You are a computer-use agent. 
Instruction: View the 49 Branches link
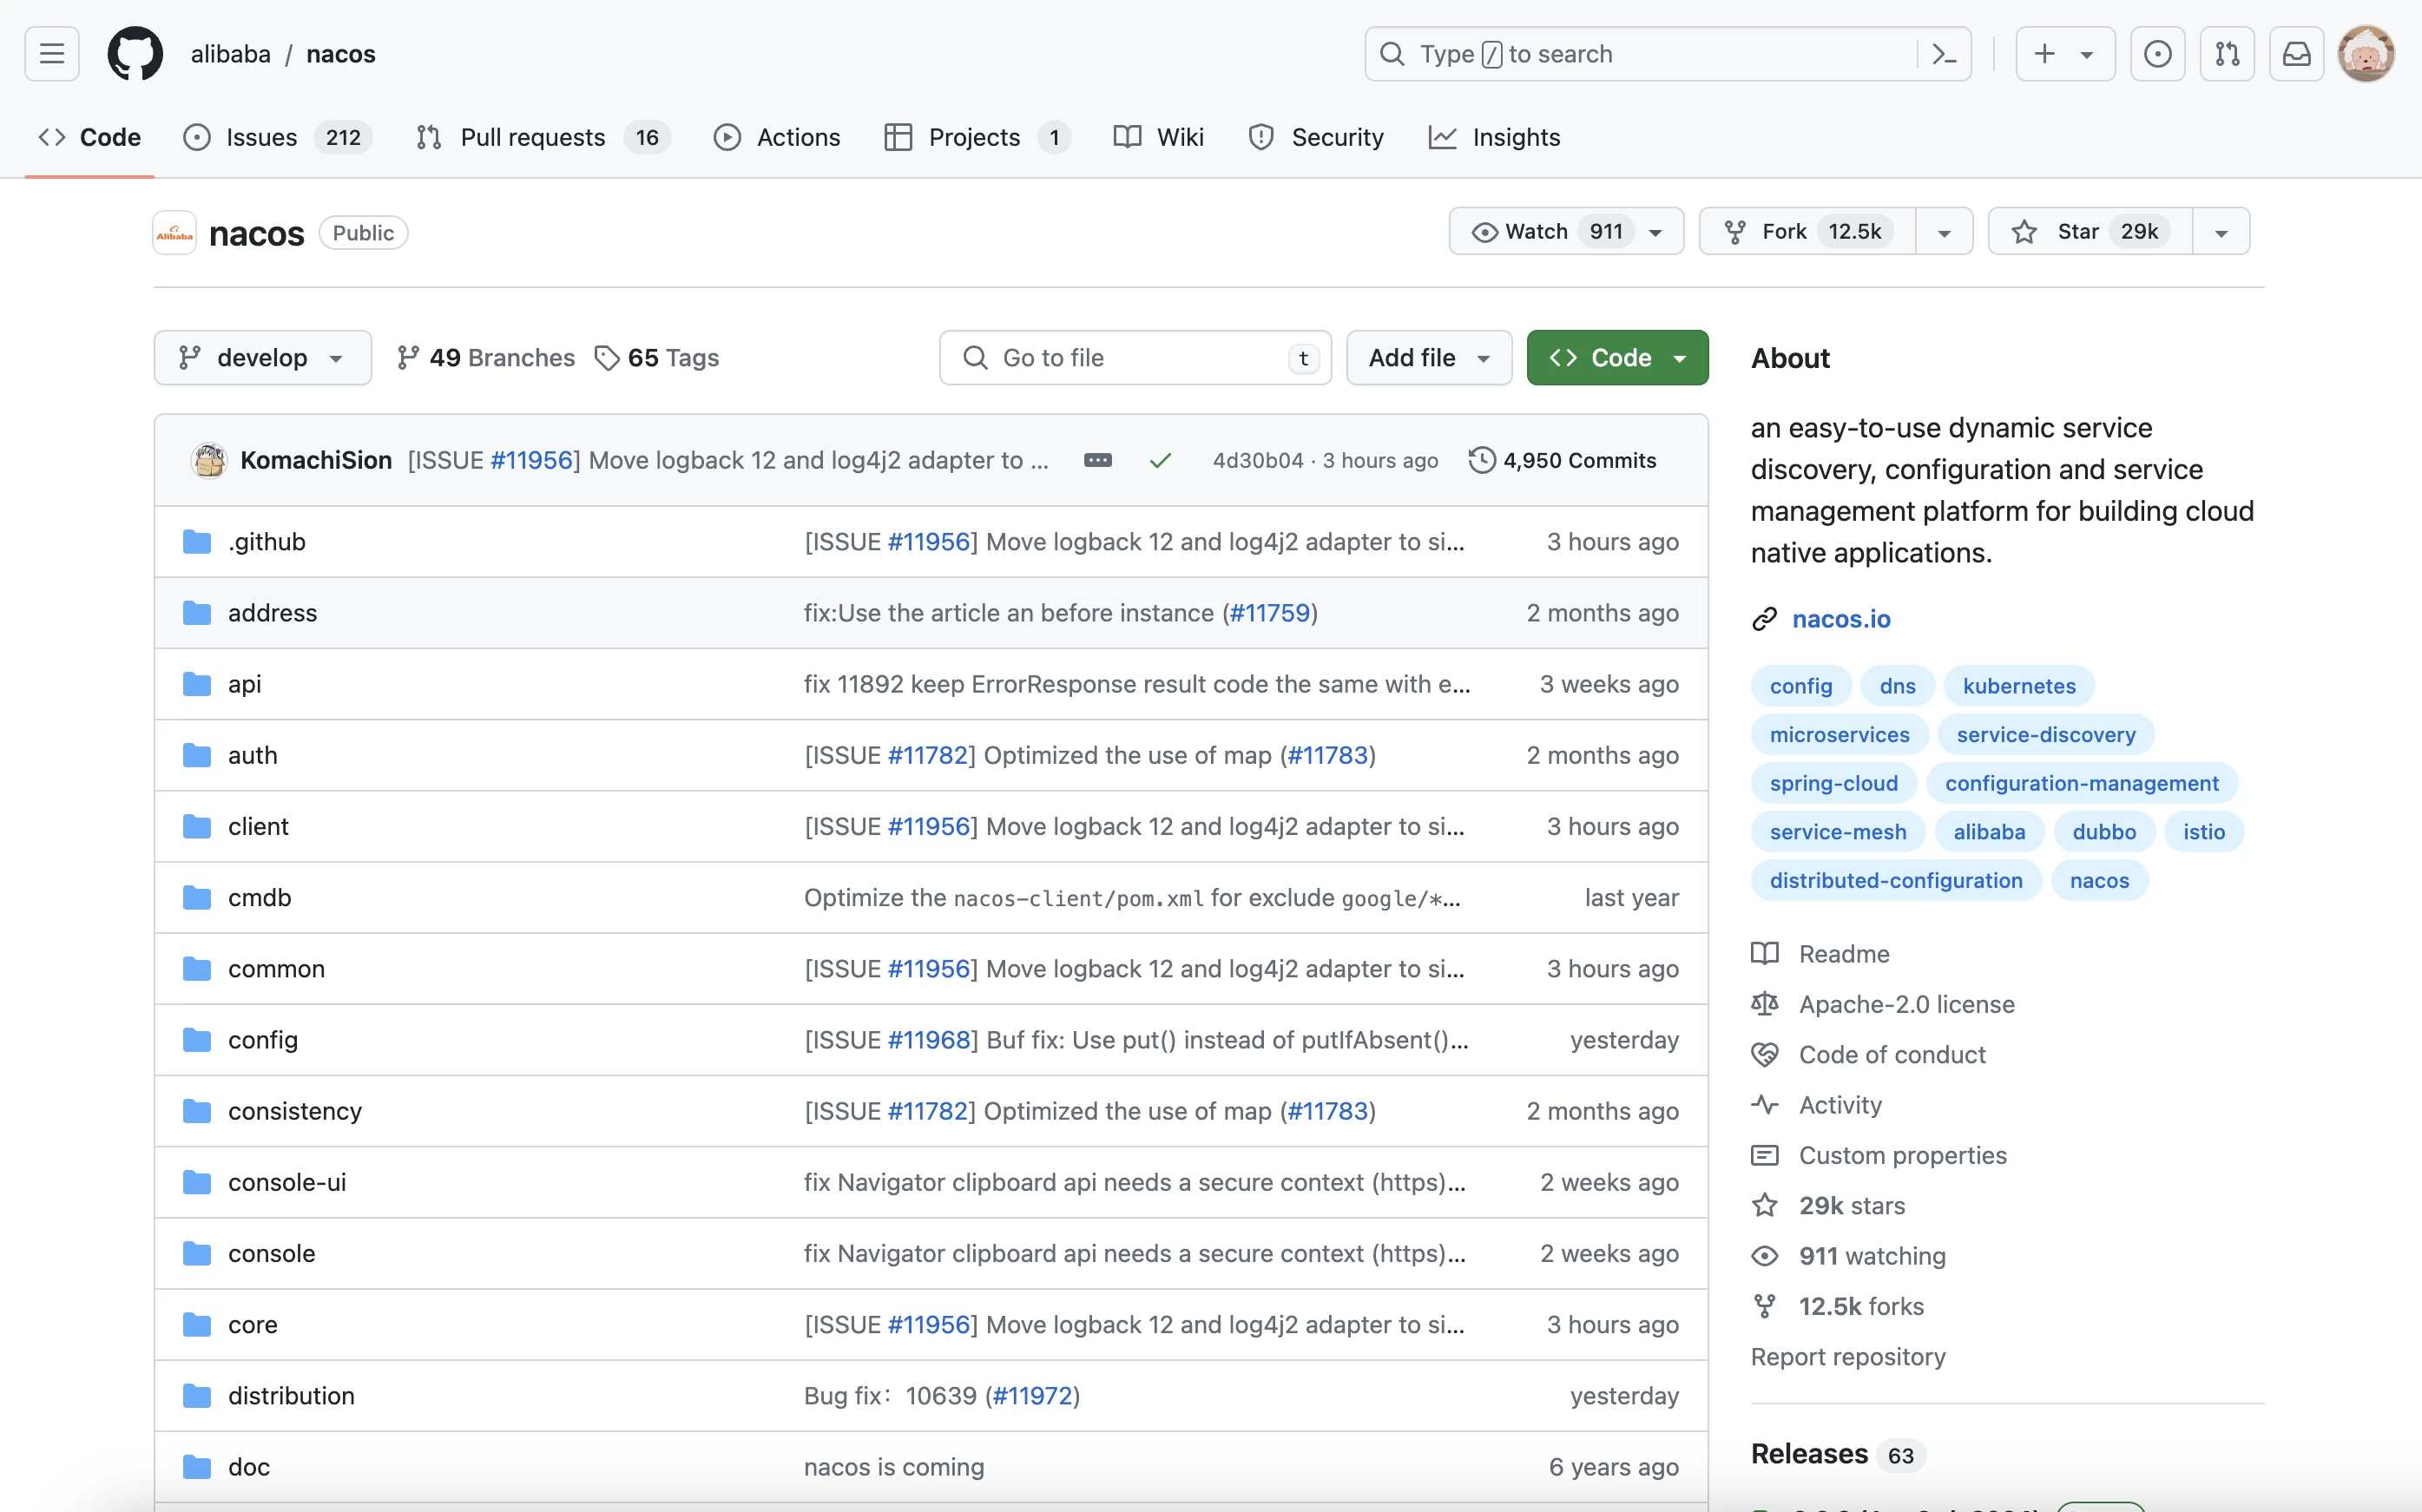[486, 358]
